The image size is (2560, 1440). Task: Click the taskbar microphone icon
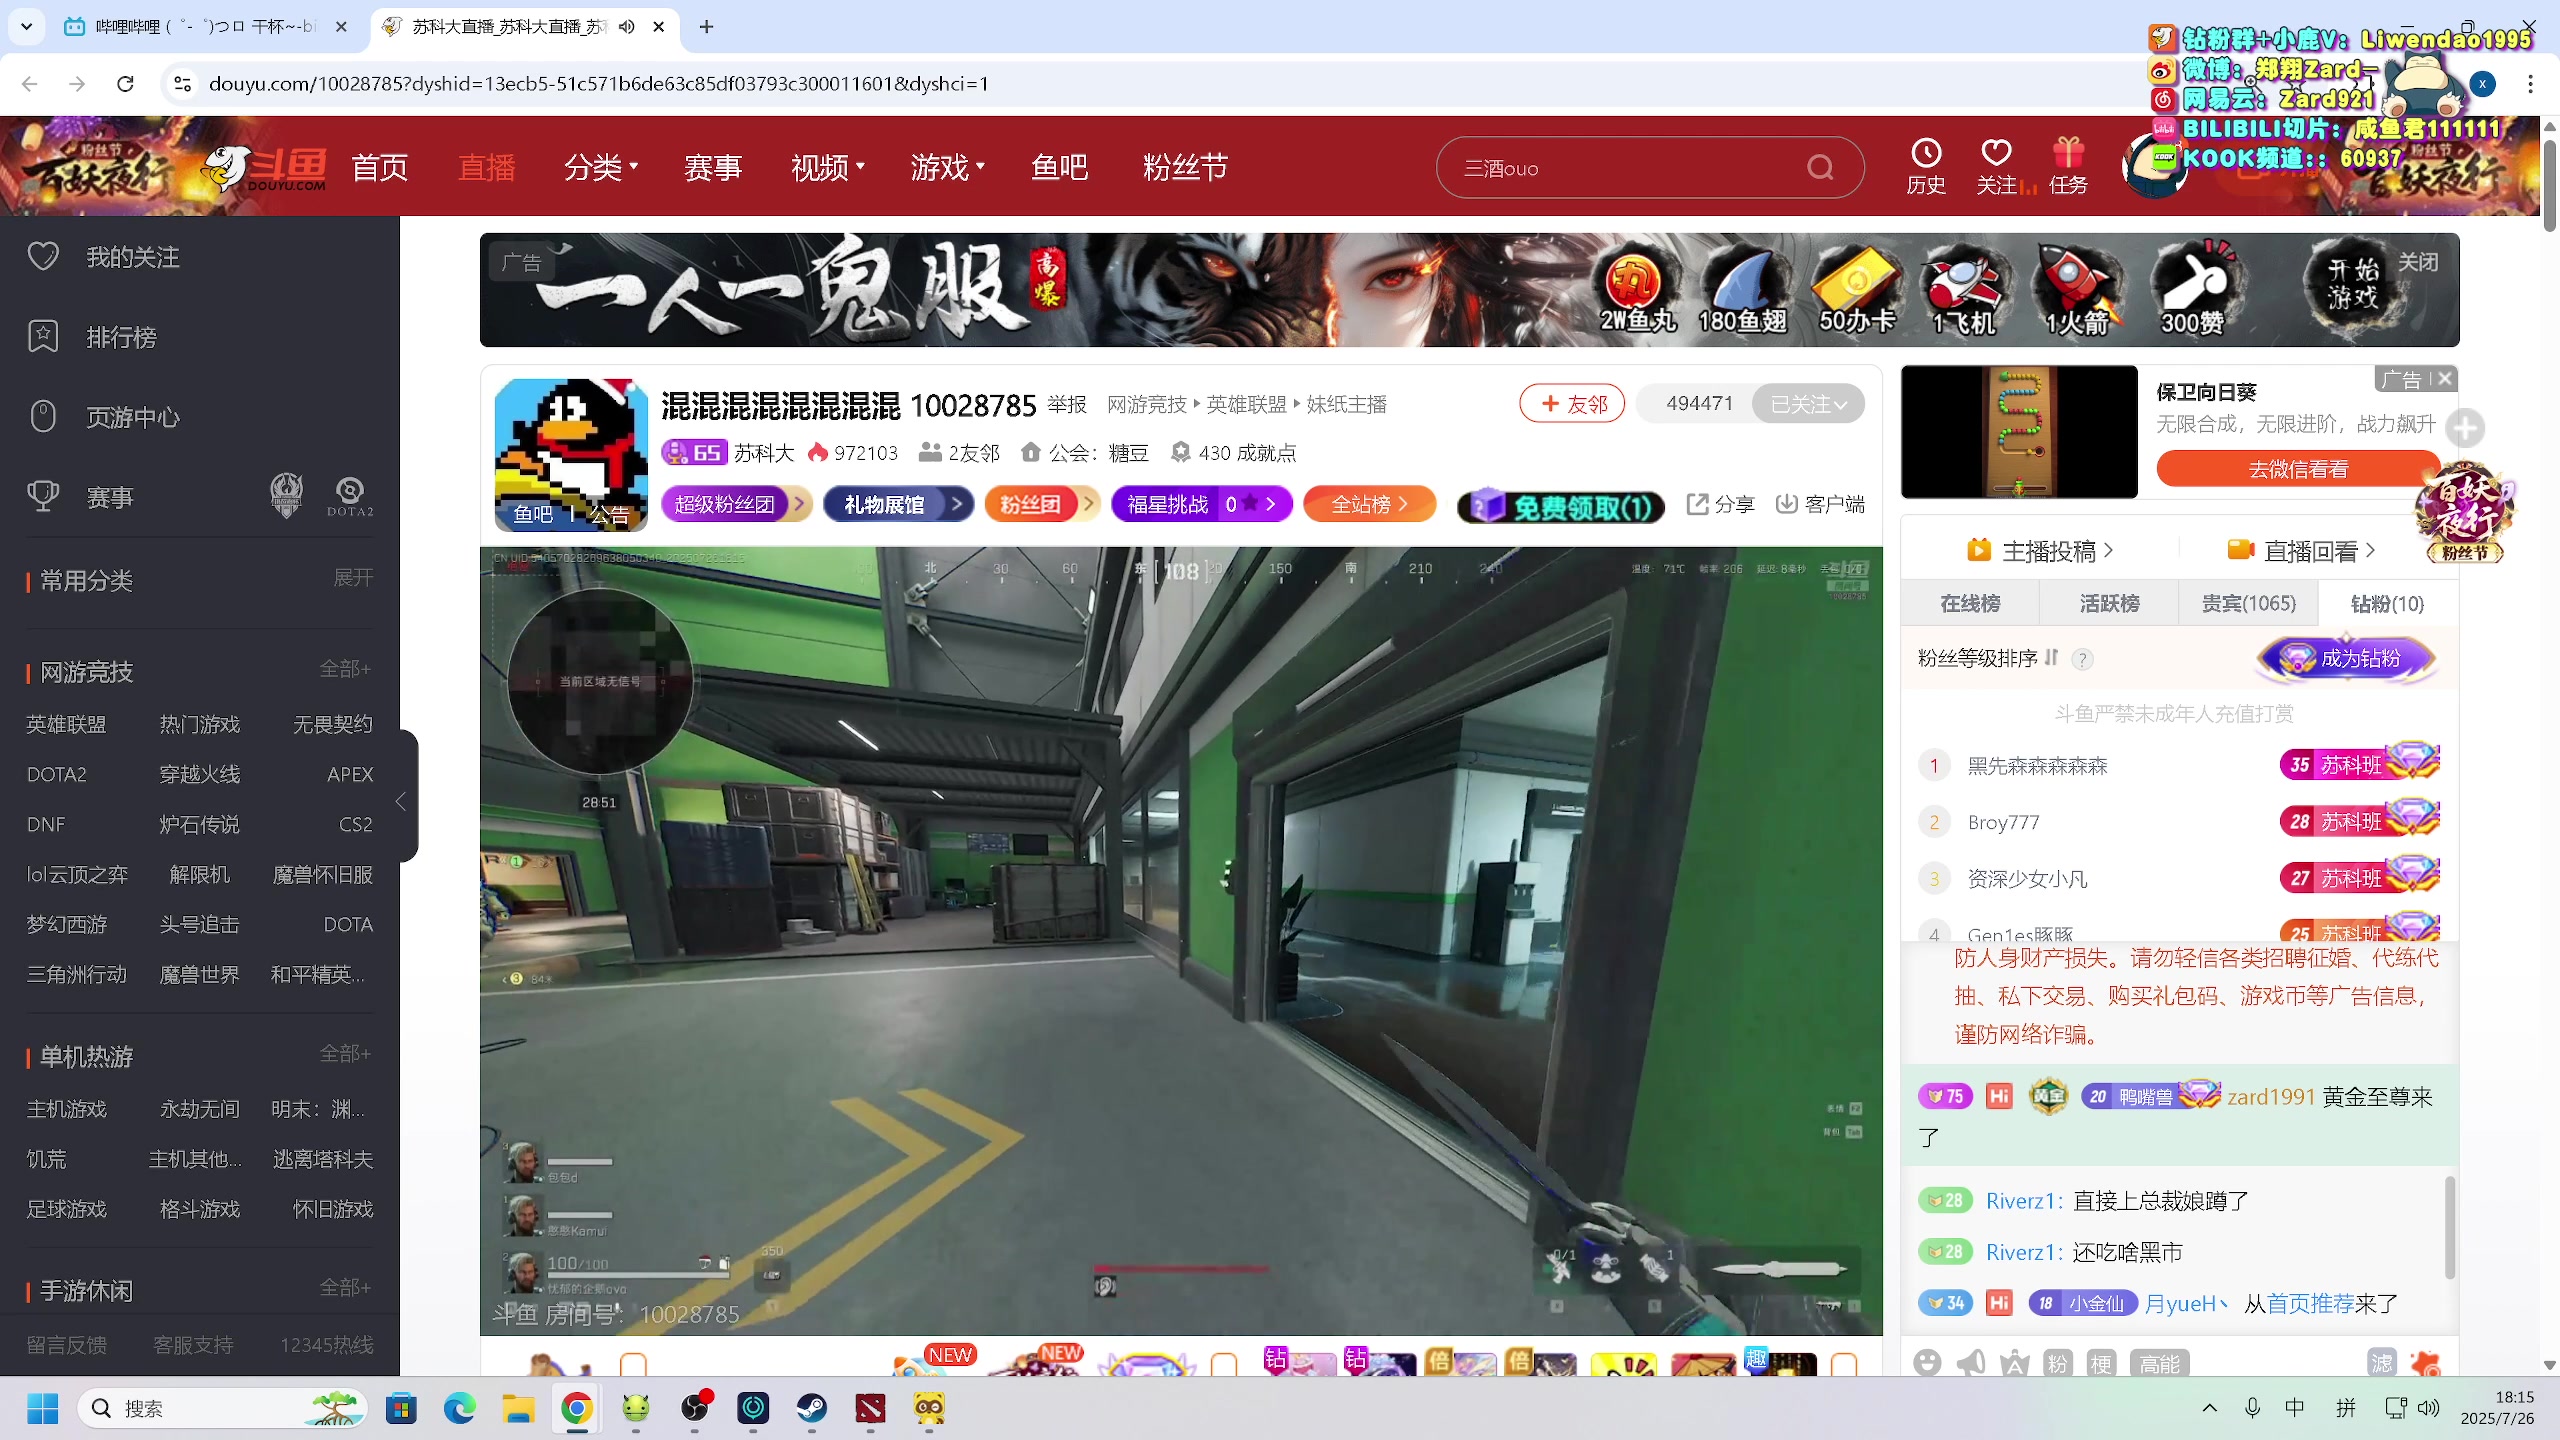click(x=2252, y=1408)
